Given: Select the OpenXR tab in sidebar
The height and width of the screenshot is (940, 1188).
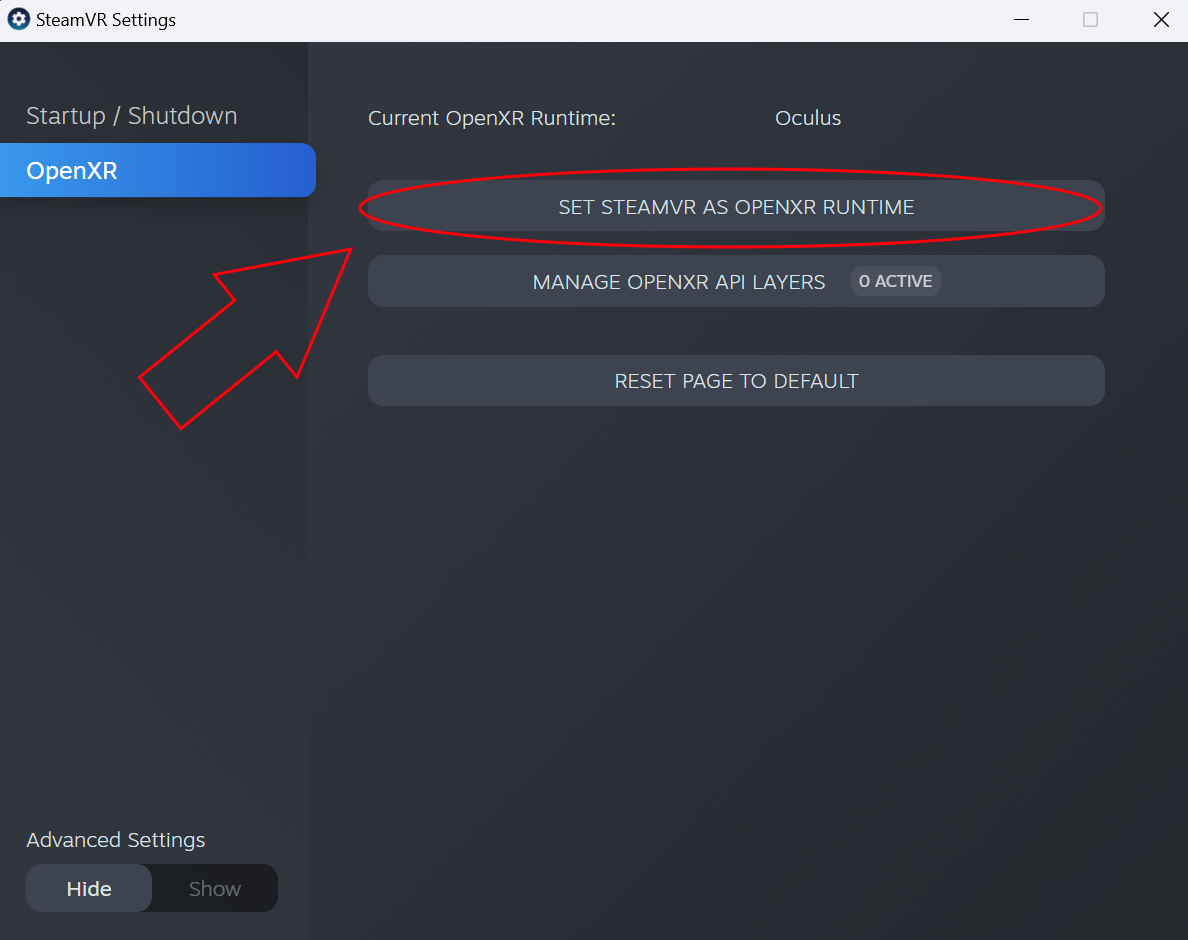Looking at the screenshot, I should point(158,170).
